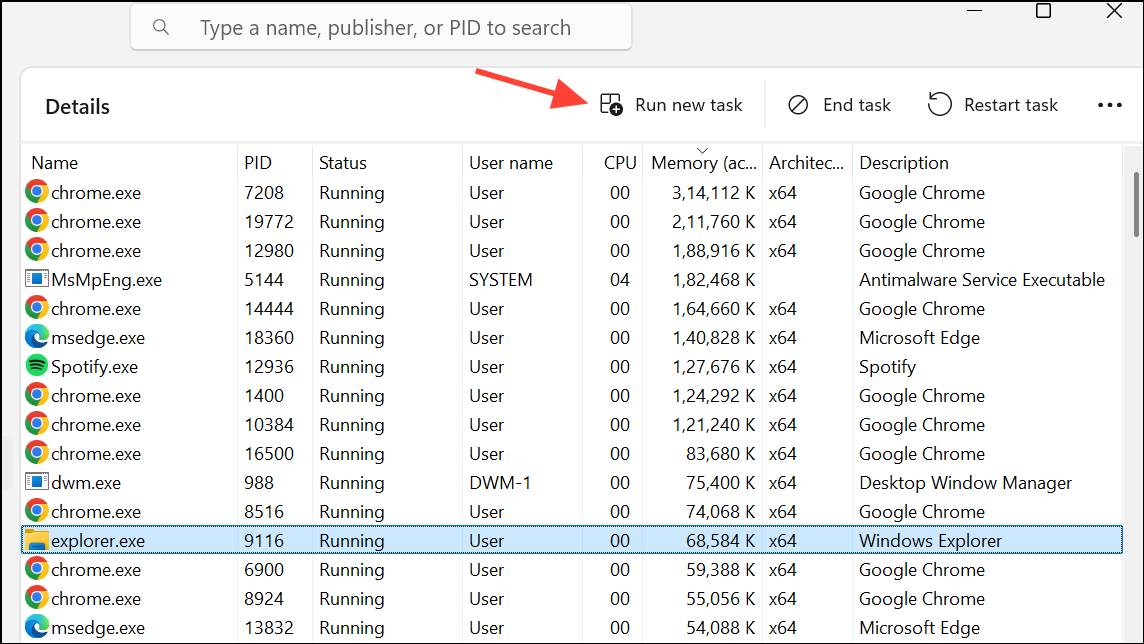Focus the name, publisher, or PID search box
The width and height of the screenshot is (1144, 644).
pos(400,27)
